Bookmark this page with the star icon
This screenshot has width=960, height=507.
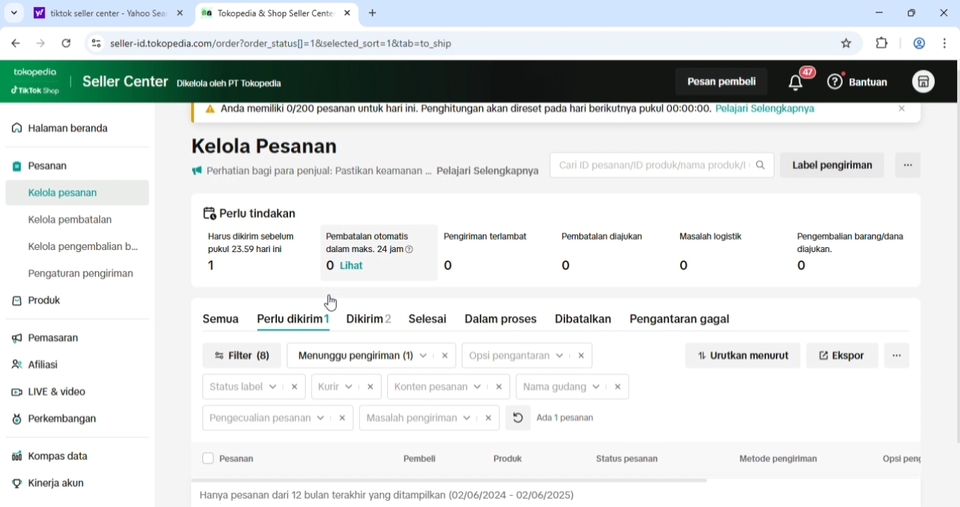846,43
